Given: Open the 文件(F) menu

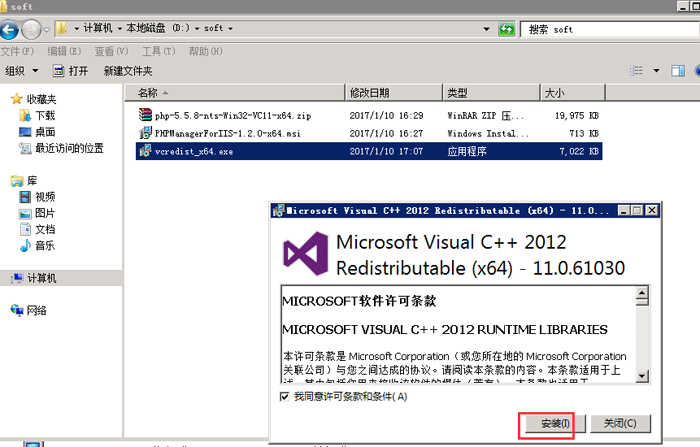Looking at the screenshot, I should (x=17, y=51).
